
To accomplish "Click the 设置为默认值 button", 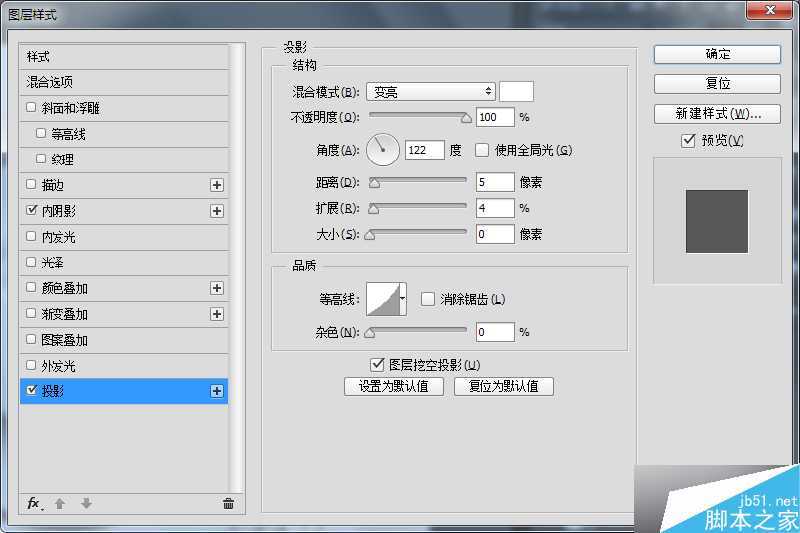I will [393, 386].
